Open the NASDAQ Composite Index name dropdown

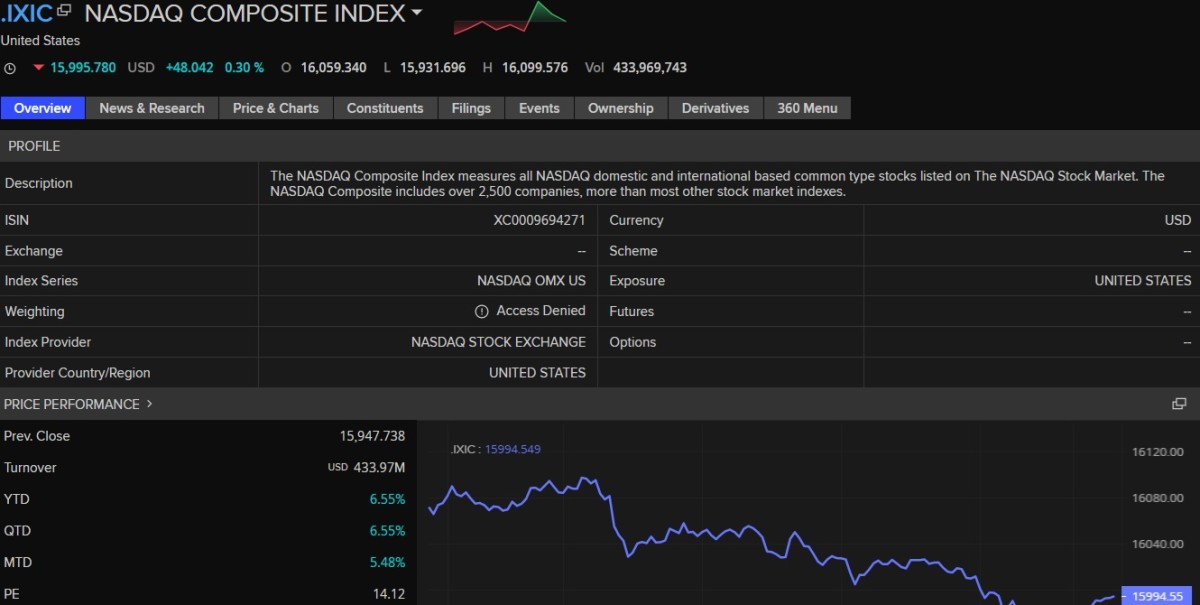click(x=417, y=13)
